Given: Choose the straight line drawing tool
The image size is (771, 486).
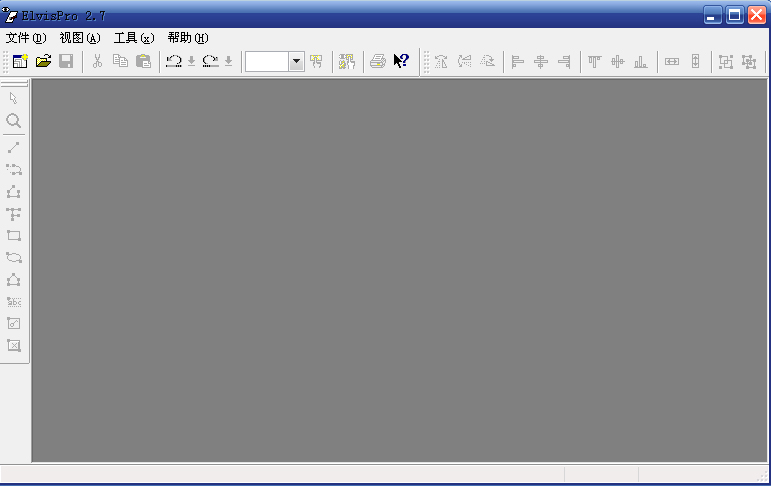Looking at the screenshot, I should pyautogui.click(x=14, y=147).
